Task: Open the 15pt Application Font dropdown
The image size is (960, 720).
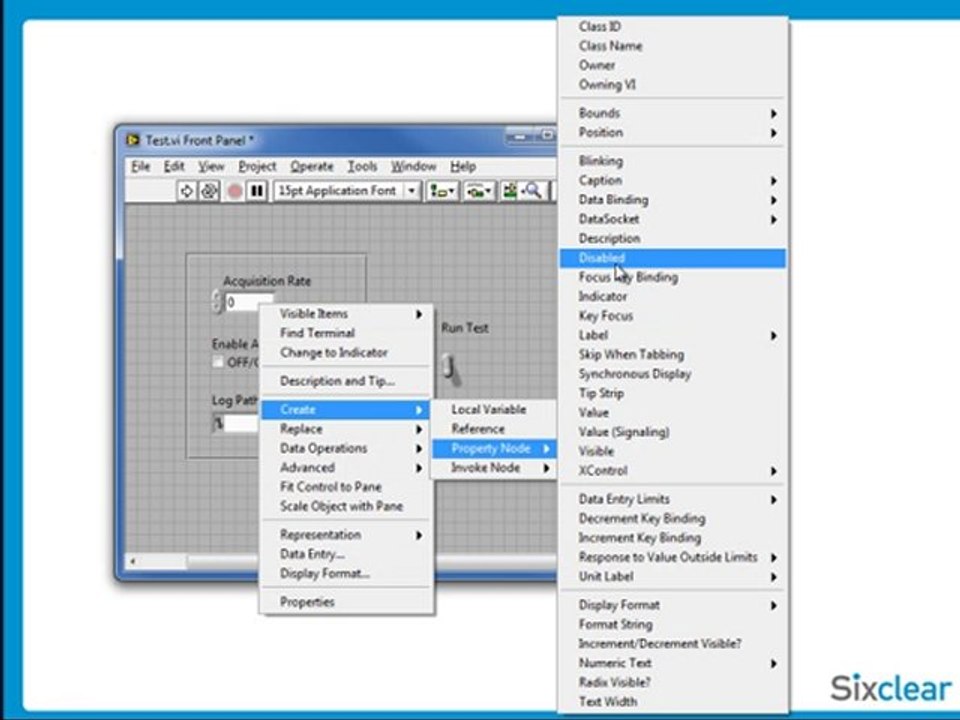Action: coord(347,191)
